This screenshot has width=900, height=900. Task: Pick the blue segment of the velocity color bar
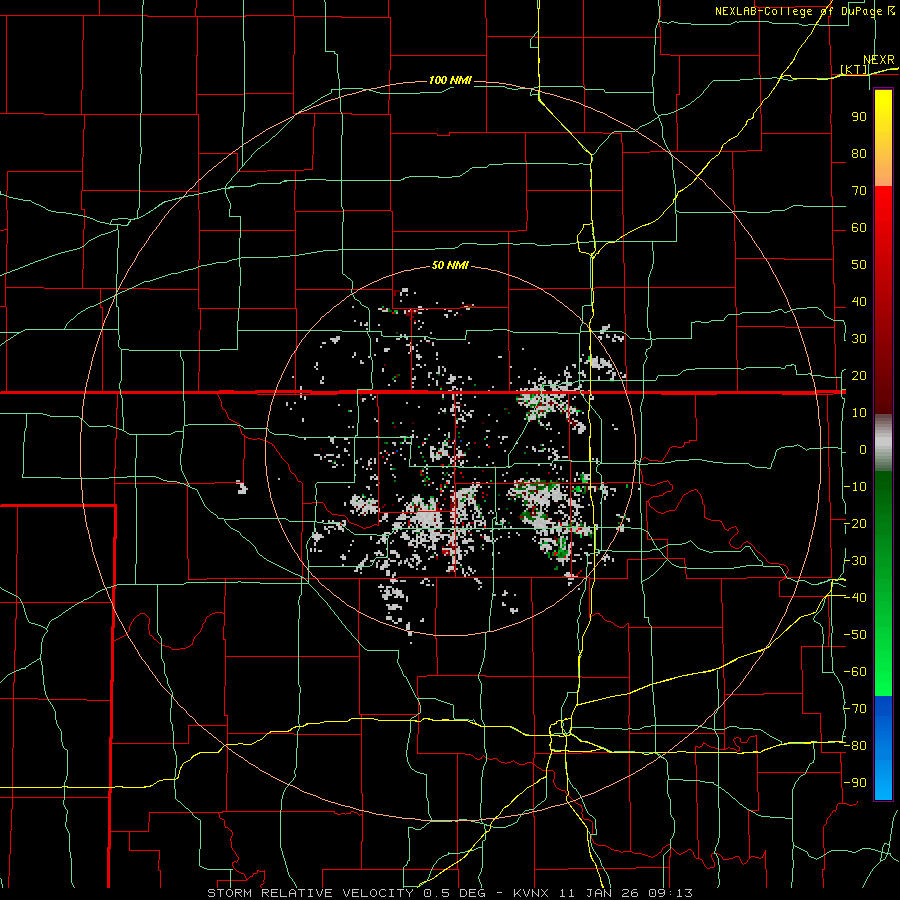(x=883, y=748)
